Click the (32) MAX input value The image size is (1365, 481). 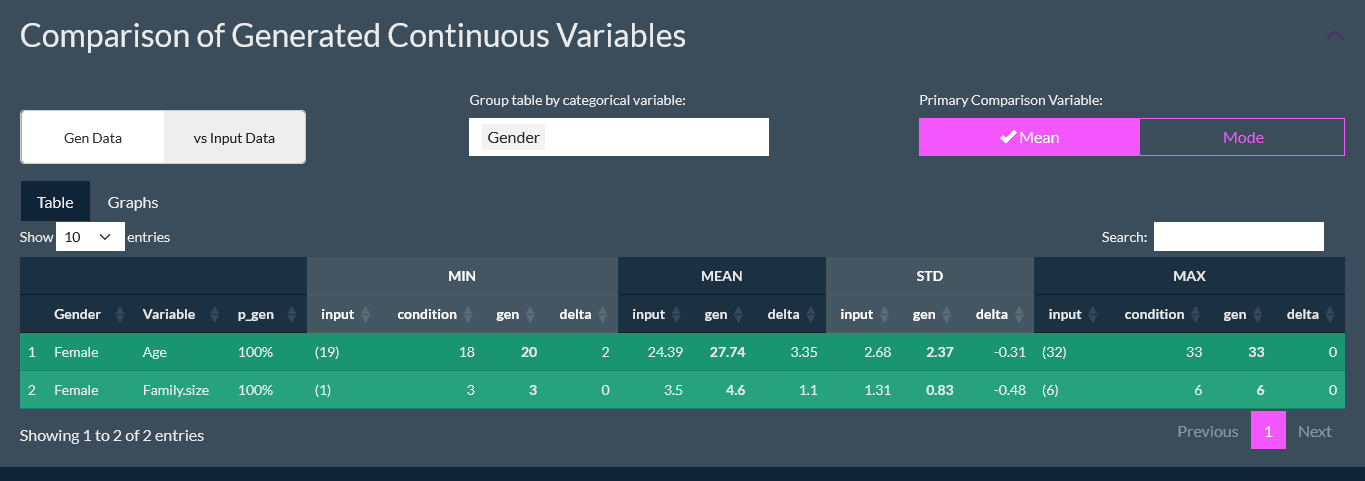(x=1056, y=352)
